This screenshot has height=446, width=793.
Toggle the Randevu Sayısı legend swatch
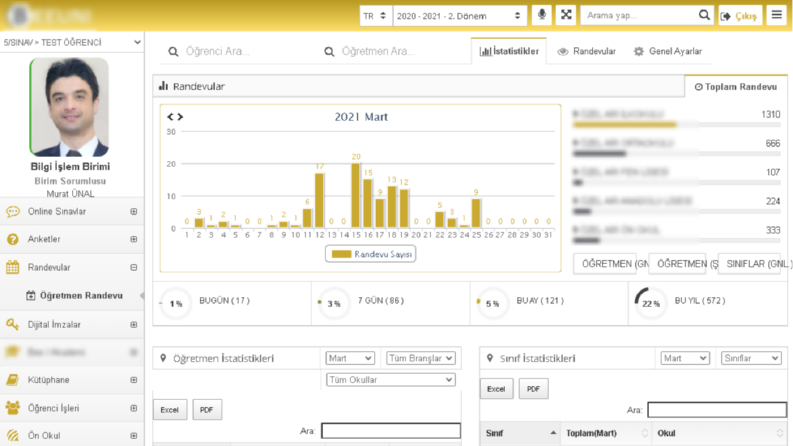point(341,254)
